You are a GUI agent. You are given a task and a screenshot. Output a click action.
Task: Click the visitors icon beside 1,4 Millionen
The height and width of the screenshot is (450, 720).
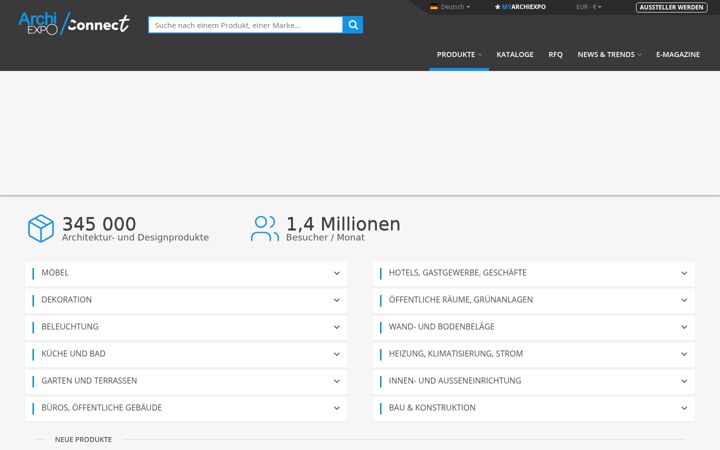coord(265,228)
